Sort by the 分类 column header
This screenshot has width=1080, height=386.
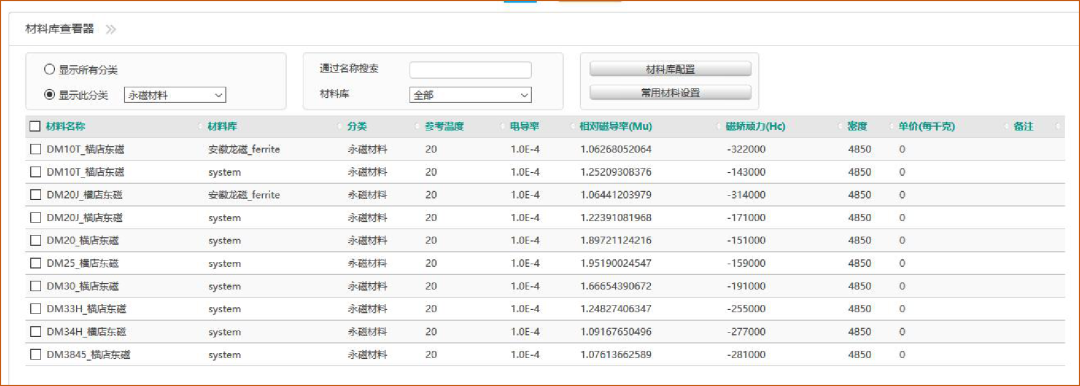pos(357,127)
